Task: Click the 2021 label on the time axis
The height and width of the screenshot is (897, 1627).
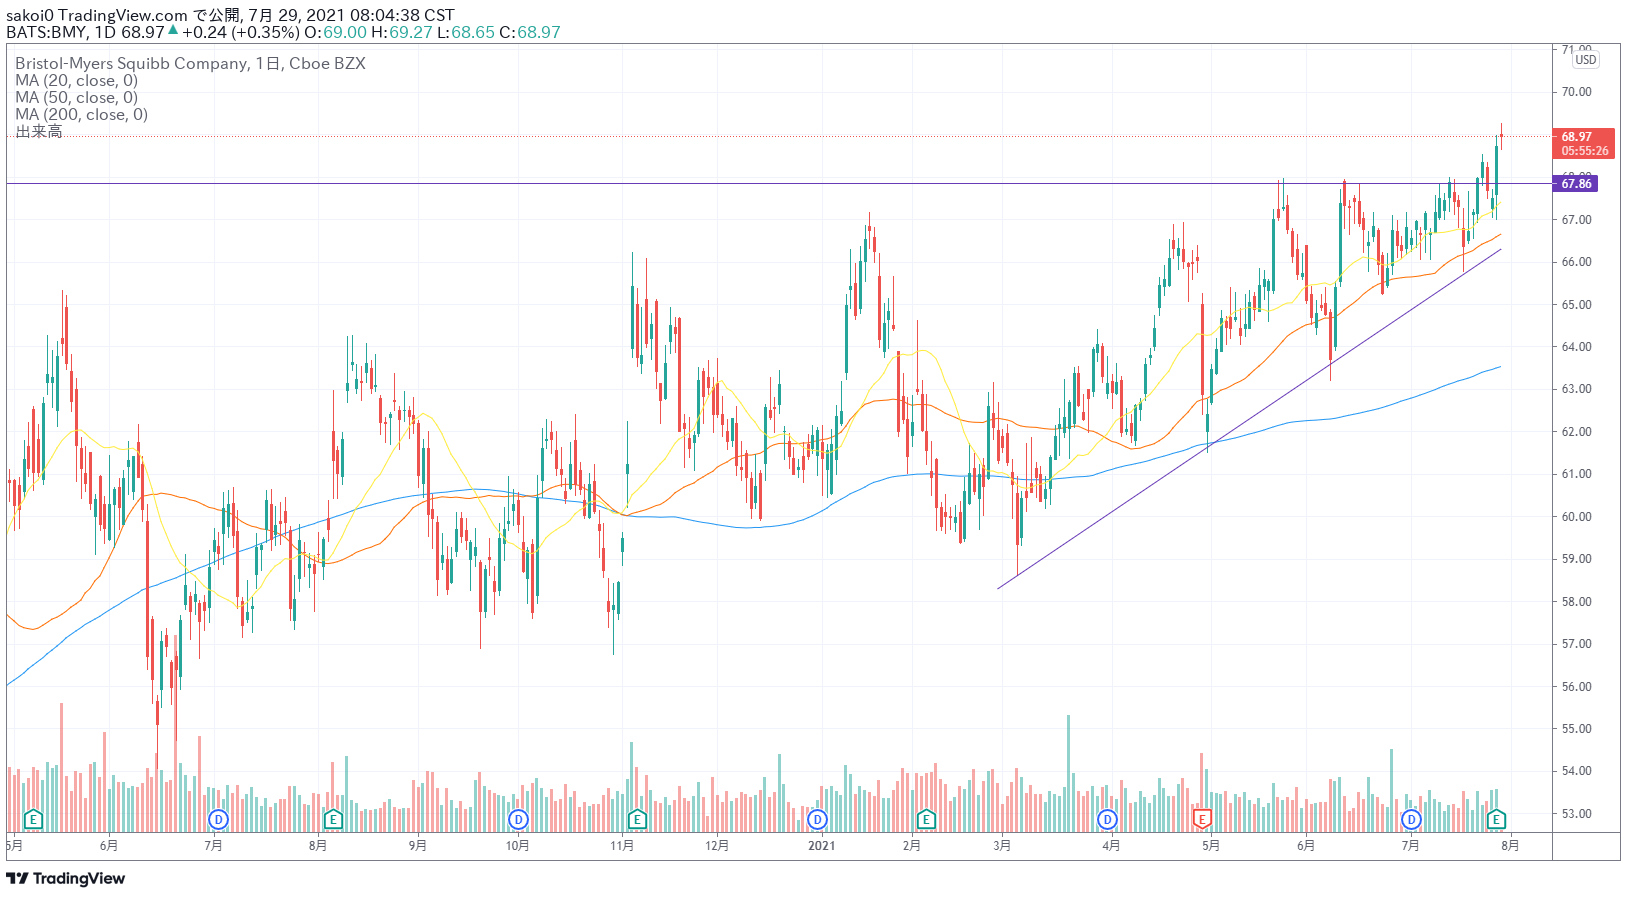Action: pos(821,846)
